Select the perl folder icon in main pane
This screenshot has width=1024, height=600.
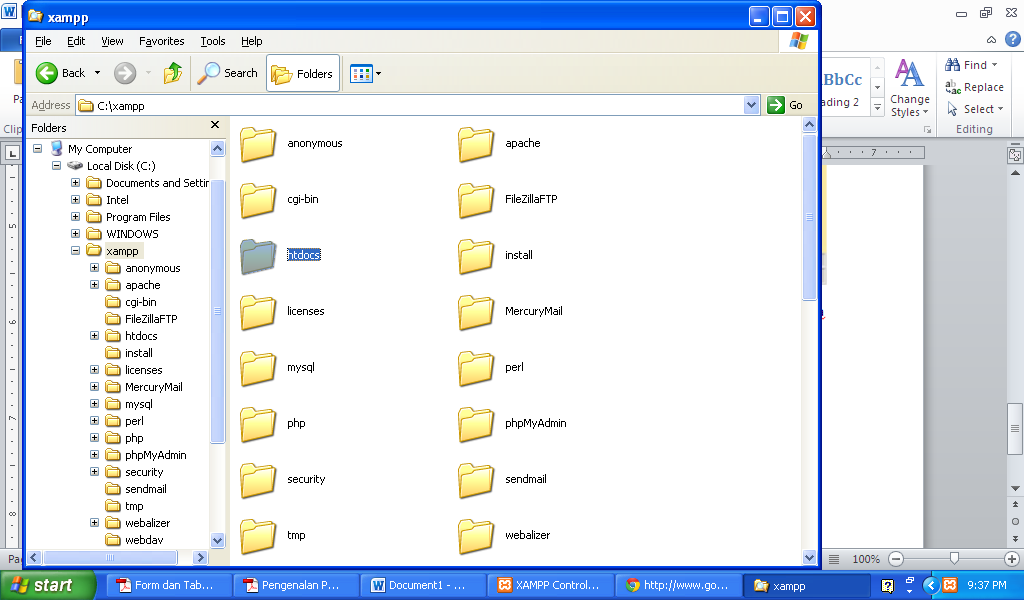click(x=476, y=368)
